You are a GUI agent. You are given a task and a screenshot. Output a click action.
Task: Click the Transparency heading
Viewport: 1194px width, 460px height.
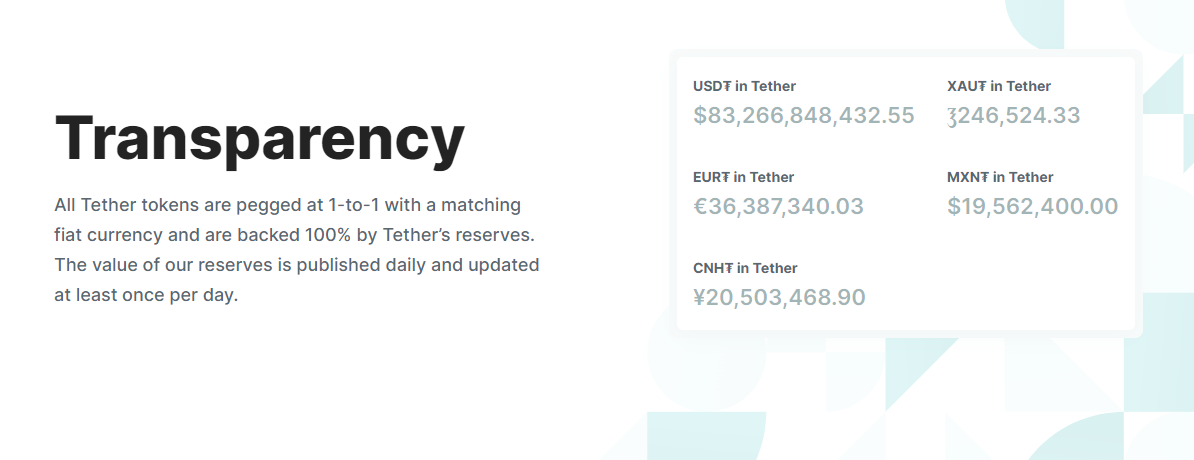[x=259, y=138]
